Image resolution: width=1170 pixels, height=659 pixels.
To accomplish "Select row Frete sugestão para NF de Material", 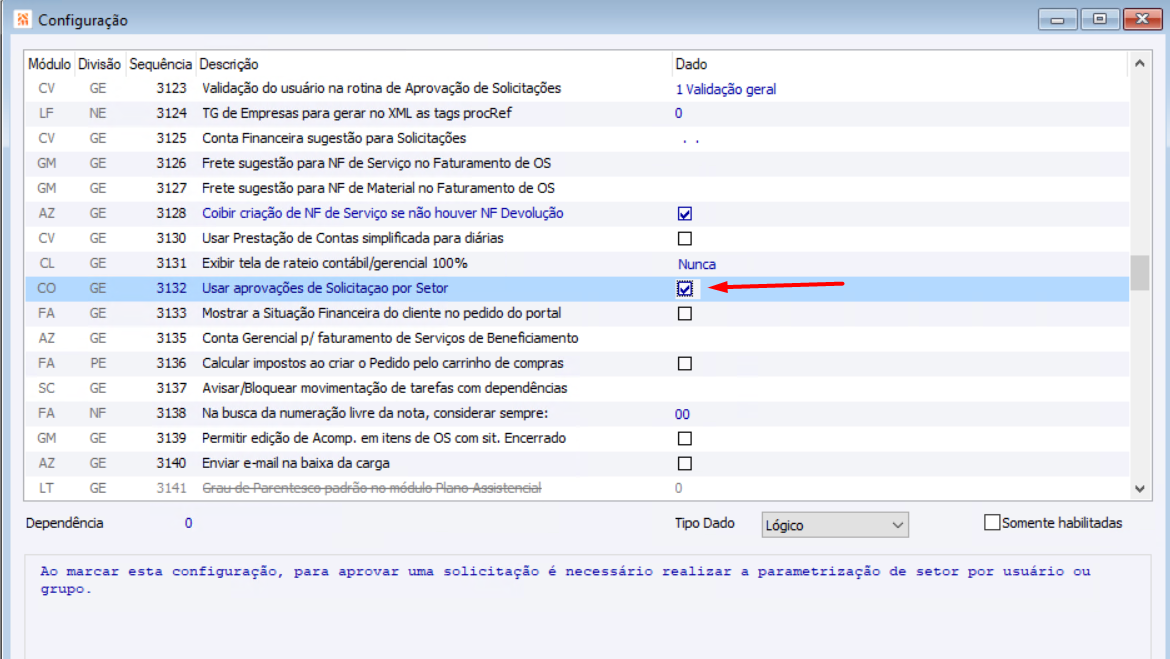I will 577,189.
